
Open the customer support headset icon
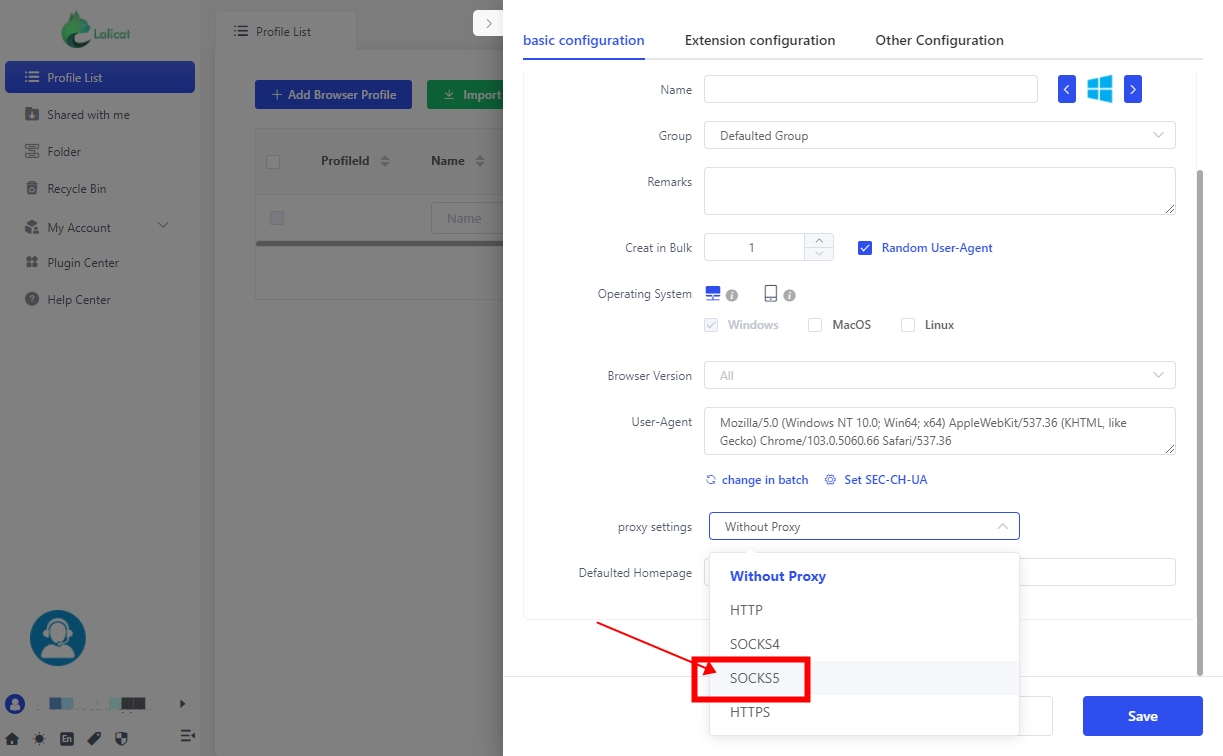(x=58, y=638)
